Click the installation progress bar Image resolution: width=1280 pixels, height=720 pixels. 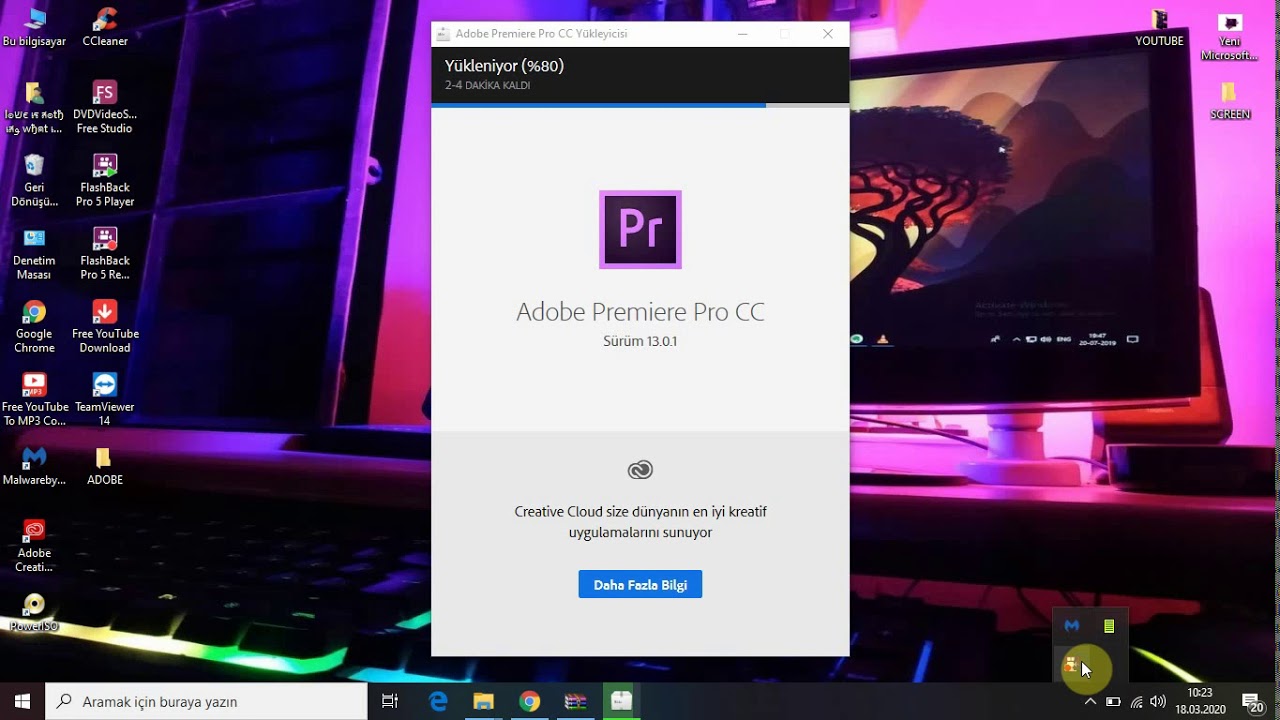640,105
